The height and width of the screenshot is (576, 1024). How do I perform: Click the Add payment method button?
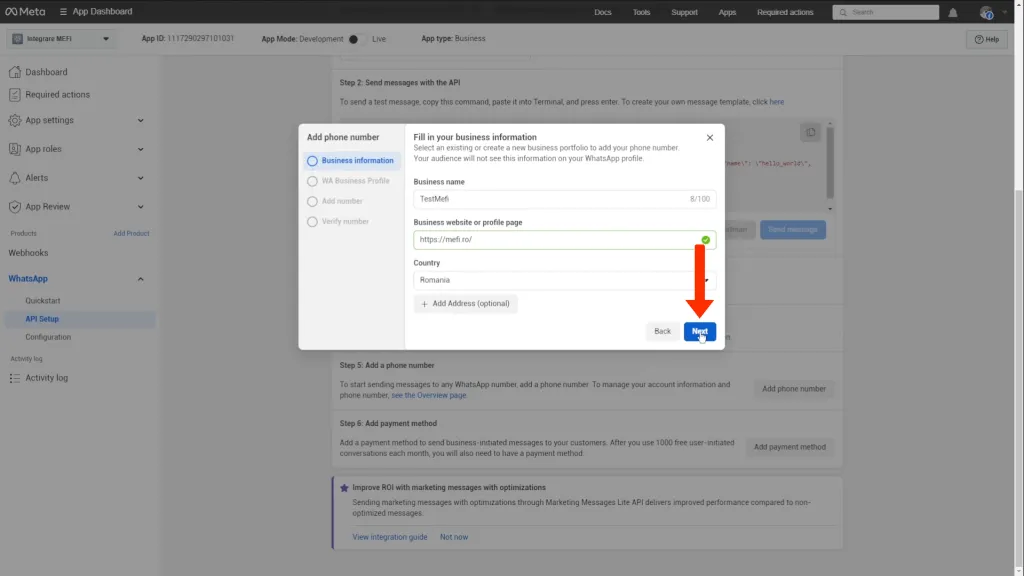pos(790,447)
